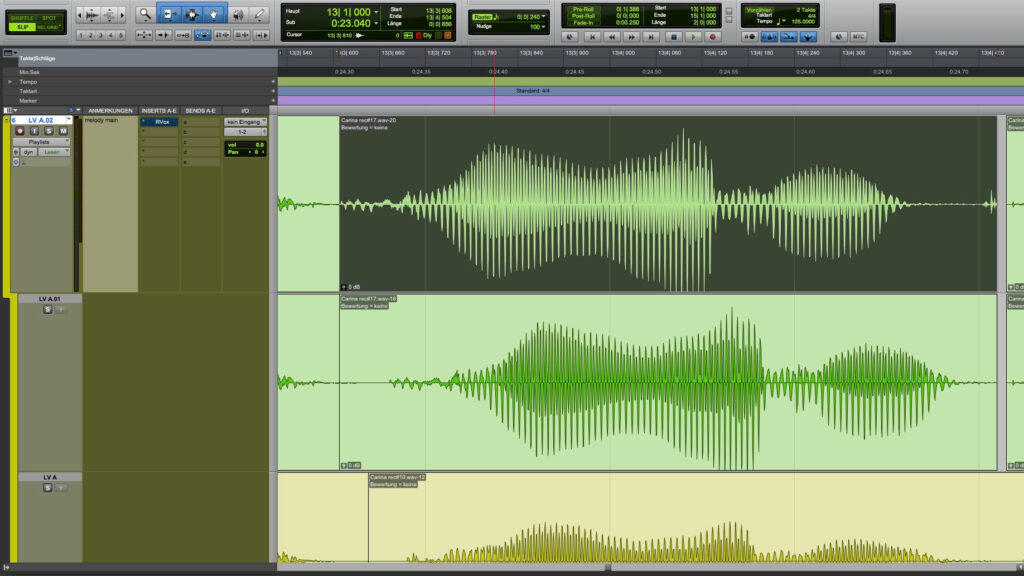Viewport: 1024px width, 576px height.
Task: Click the Return to Zero transport button
Action: pos(592,37)
